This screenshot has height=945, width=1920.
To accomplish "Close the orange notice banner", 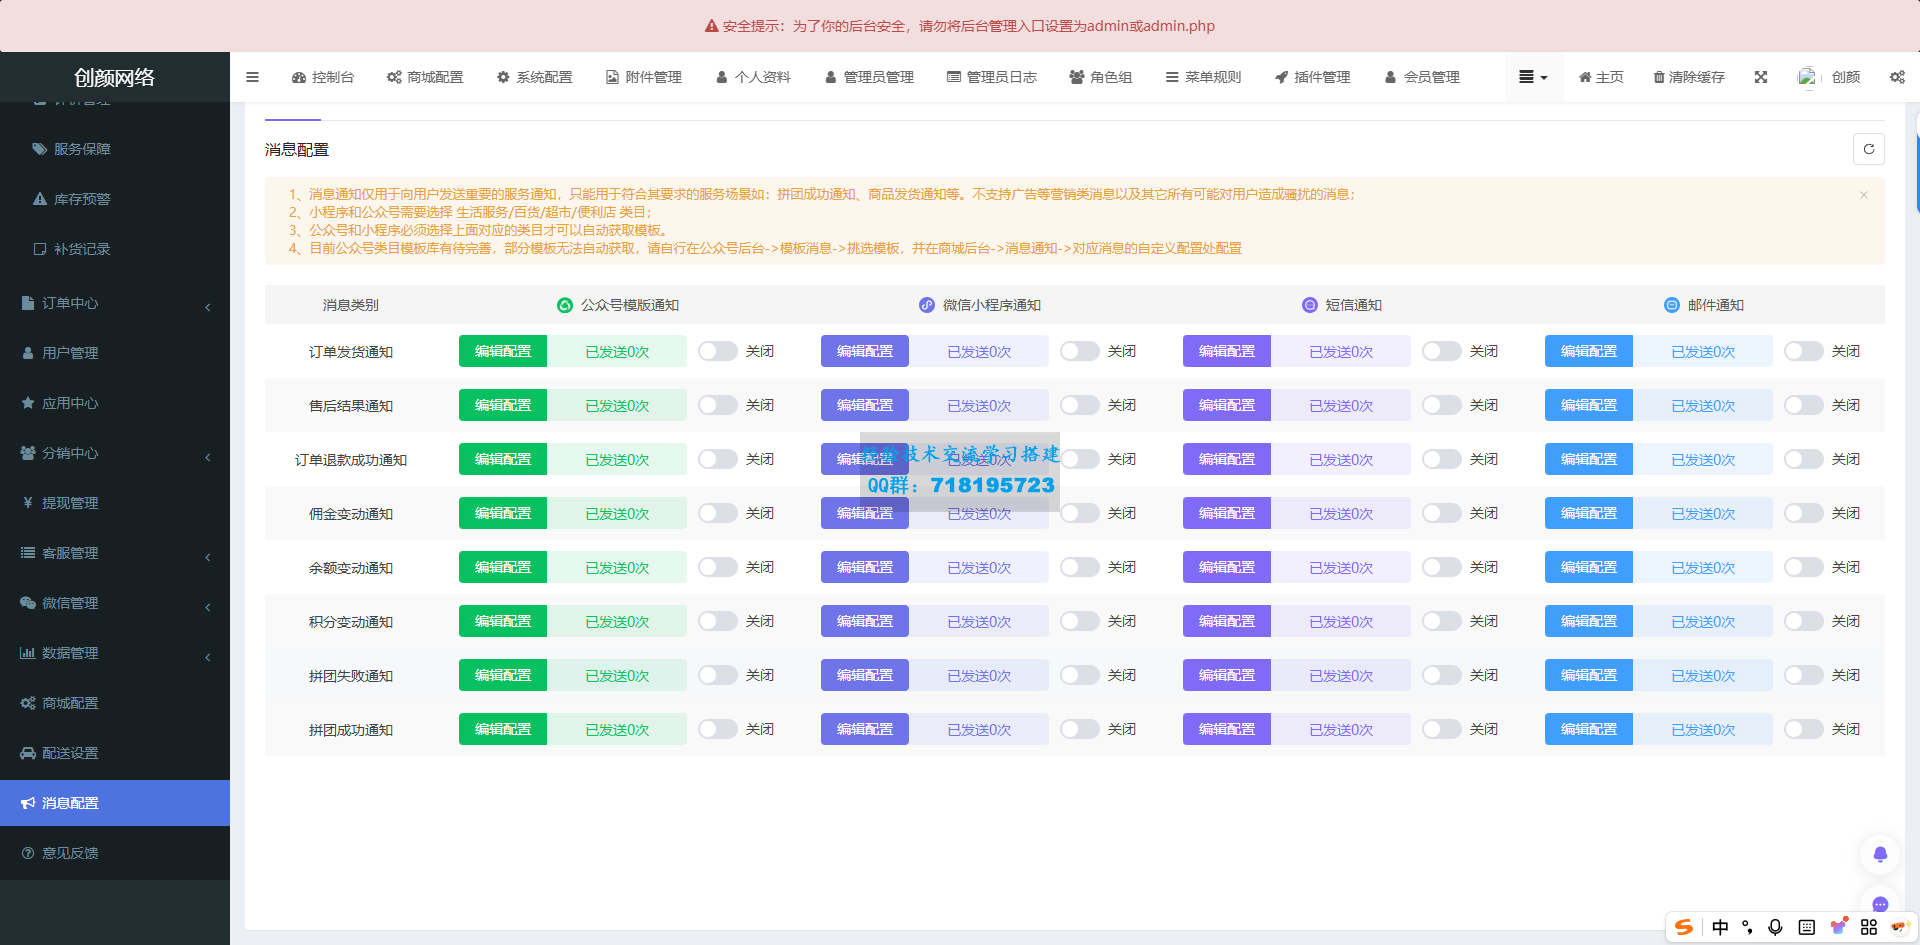I will pos(1864,195).
